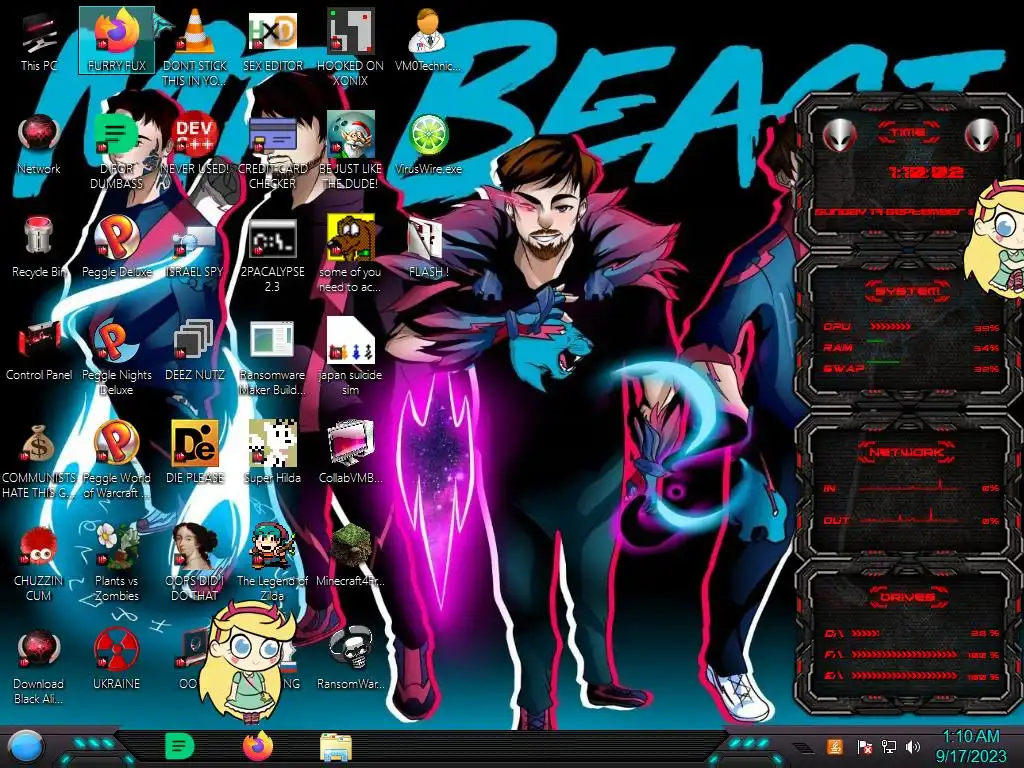Image resolution: width=1024 pixels, height=768 pixels.
Task: Click the Start orb on the taskbar
Action: (26, 747)
